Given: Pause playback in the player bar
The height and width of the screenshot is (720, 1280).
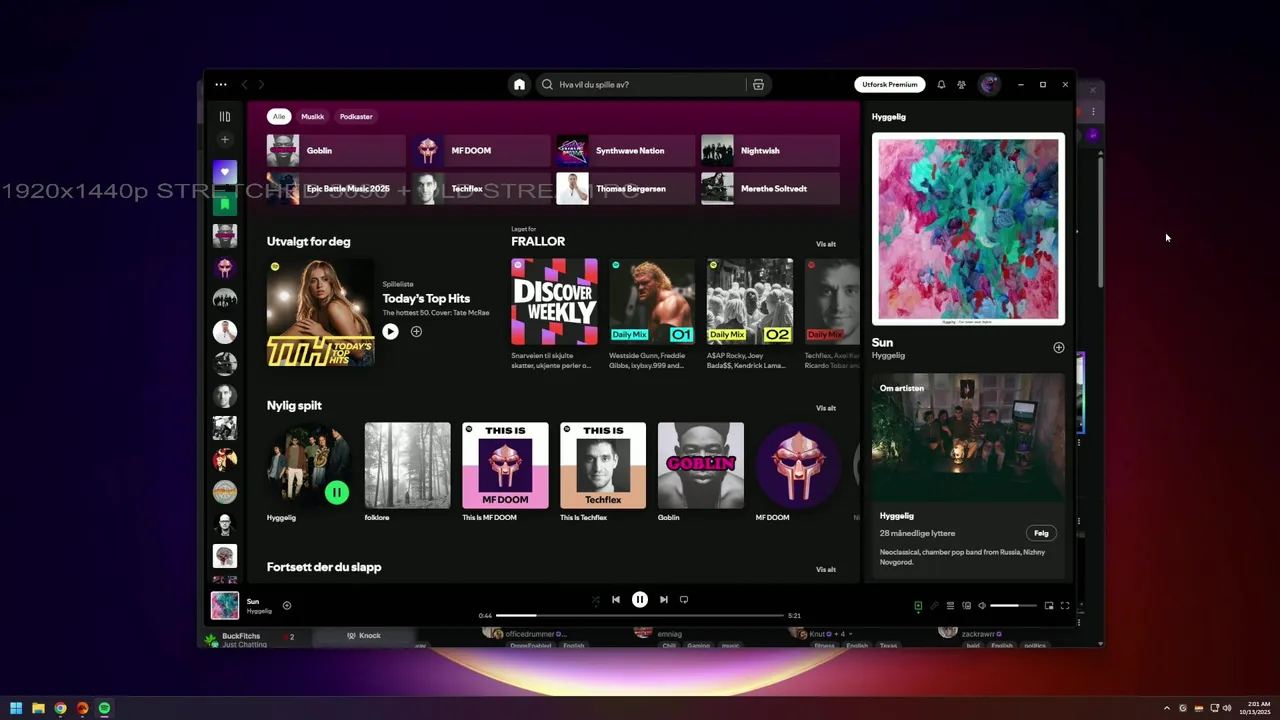Looking at the screenshot, I should pos(640,600).
